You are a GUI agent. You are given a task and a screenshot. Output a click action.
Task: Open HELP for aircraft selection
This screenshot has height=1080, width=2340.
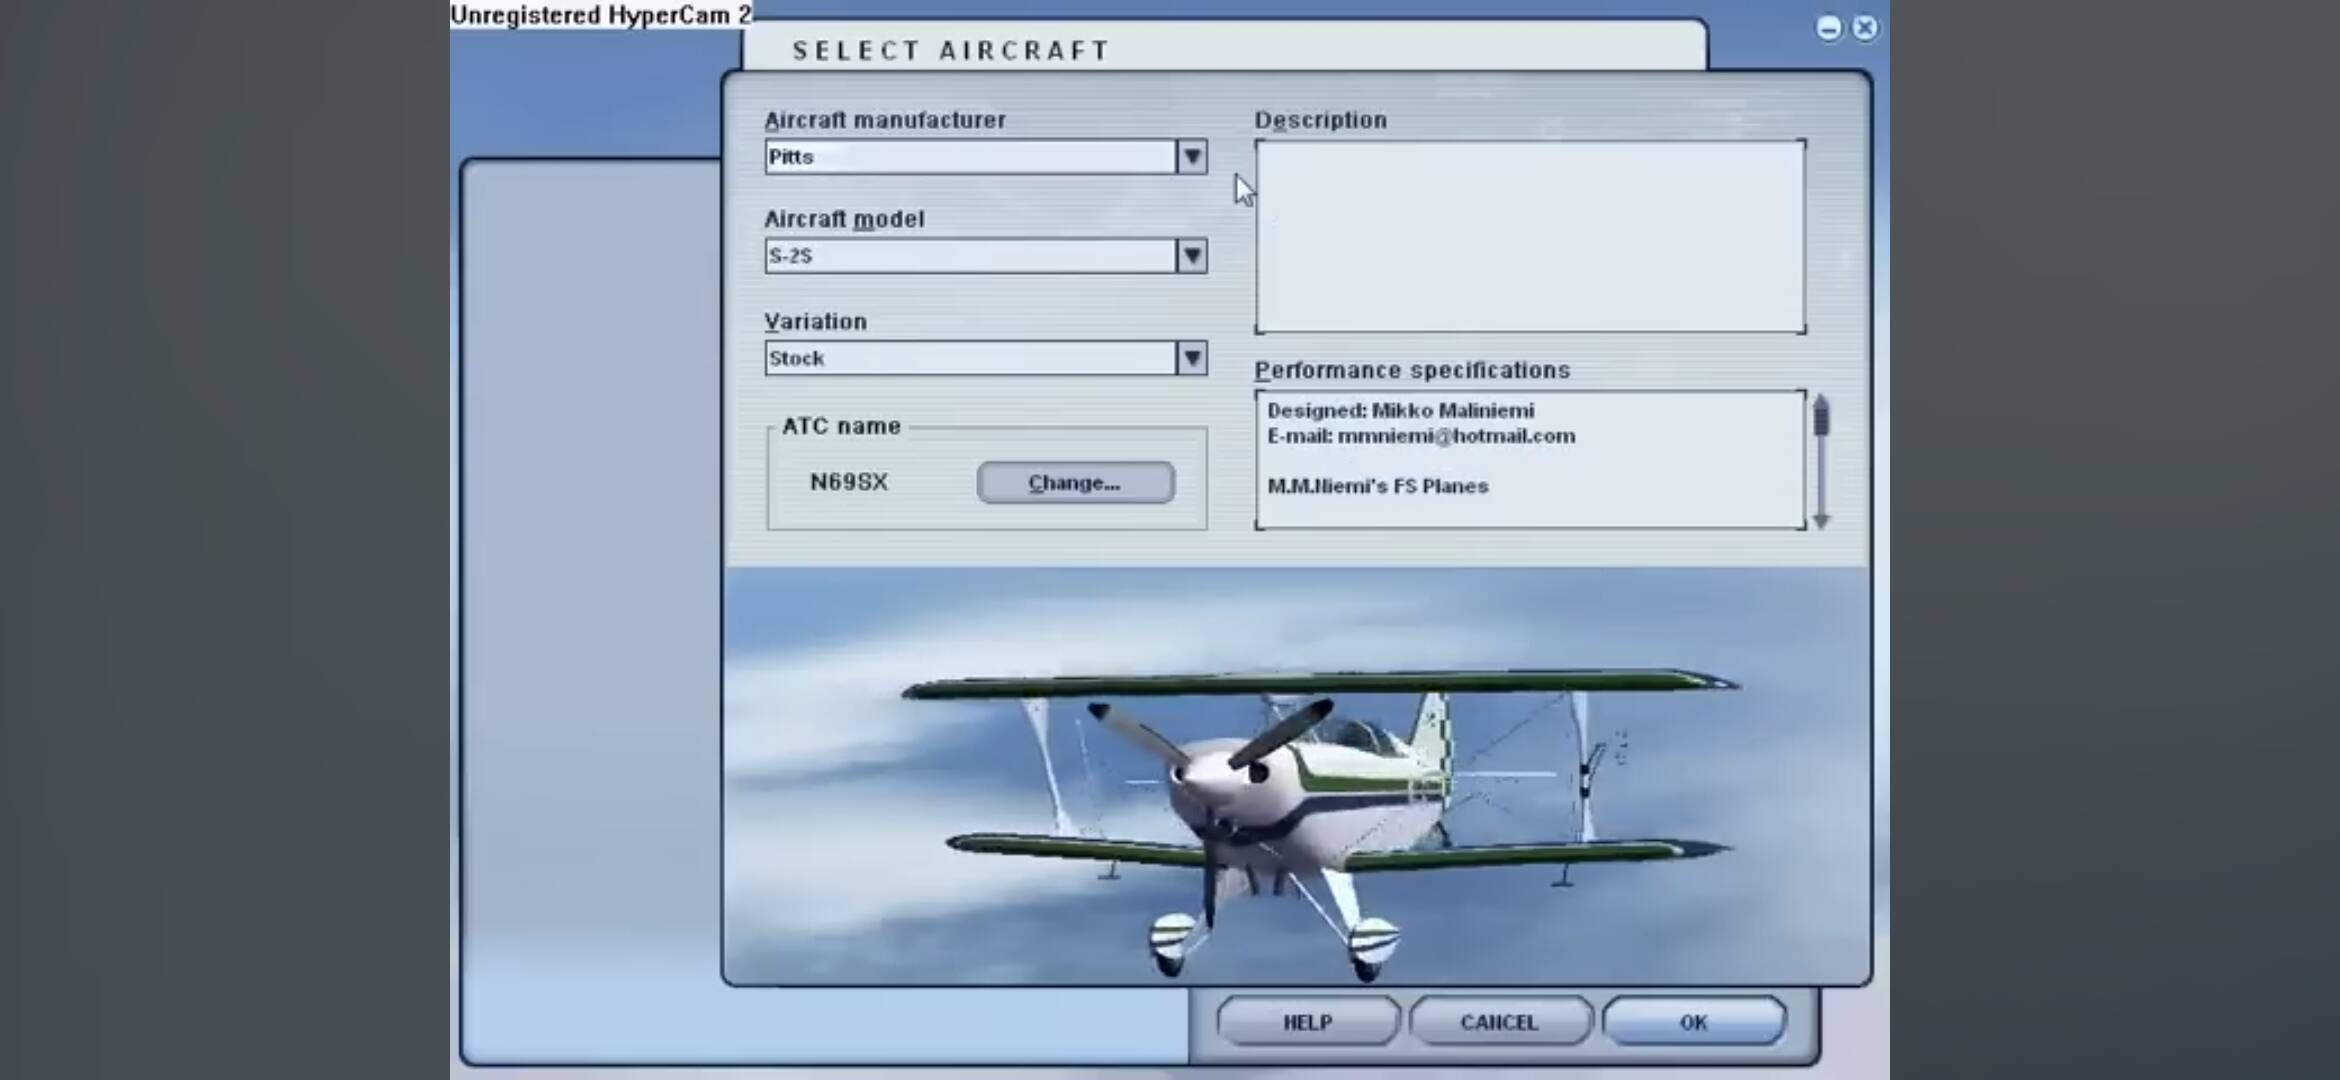pos(1307,1022)
